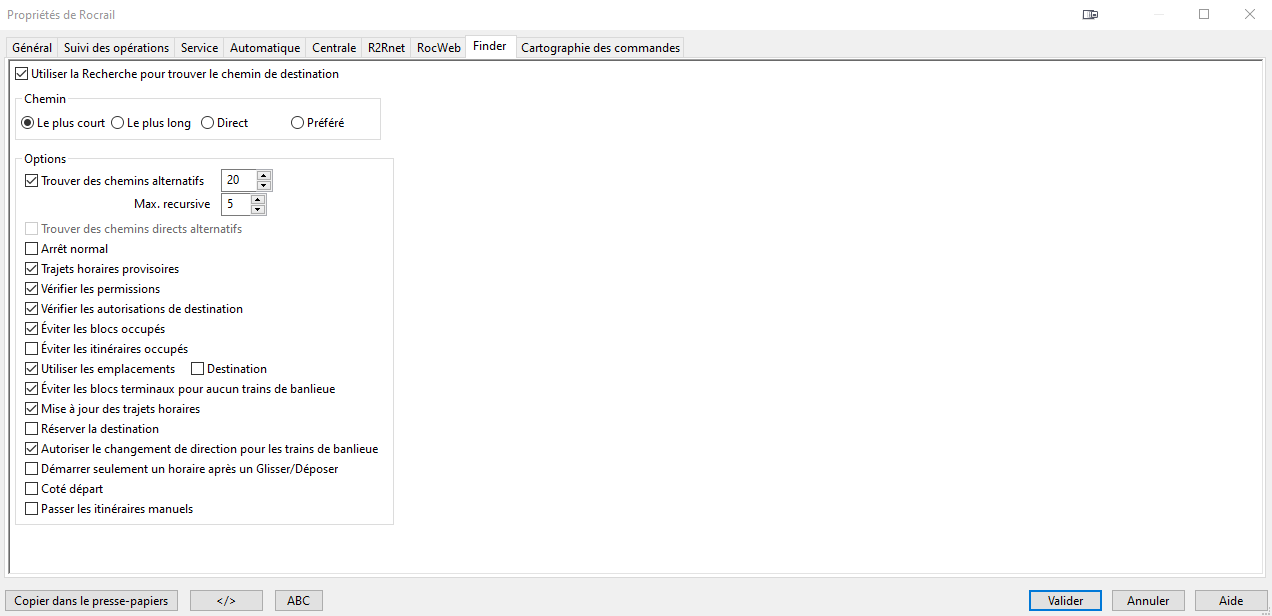Select the Le plus long radio option
1272x616 pixels.
click(x=118, y=123)
